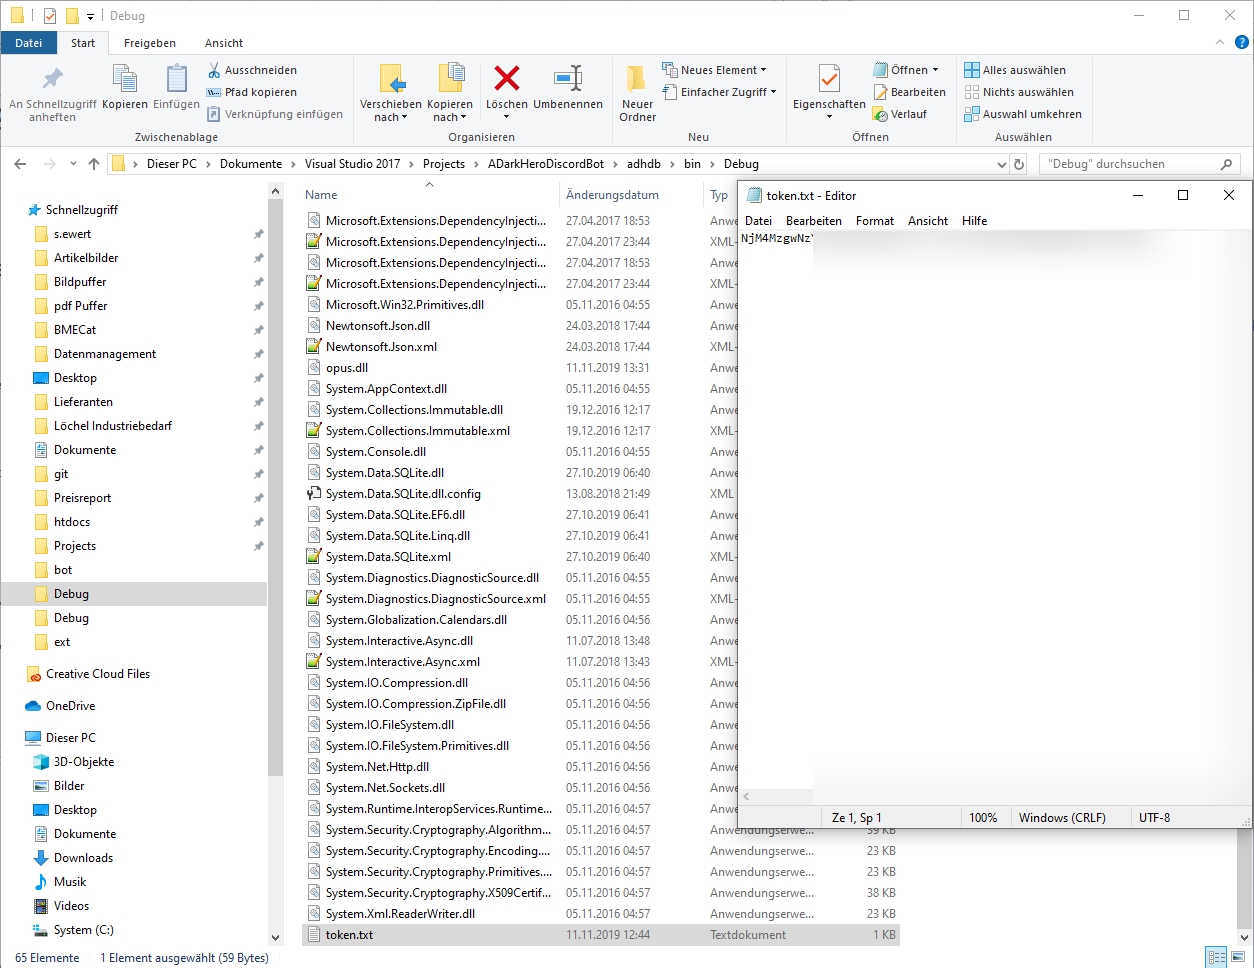Select opus.dll in the file list

pos(347,368)
